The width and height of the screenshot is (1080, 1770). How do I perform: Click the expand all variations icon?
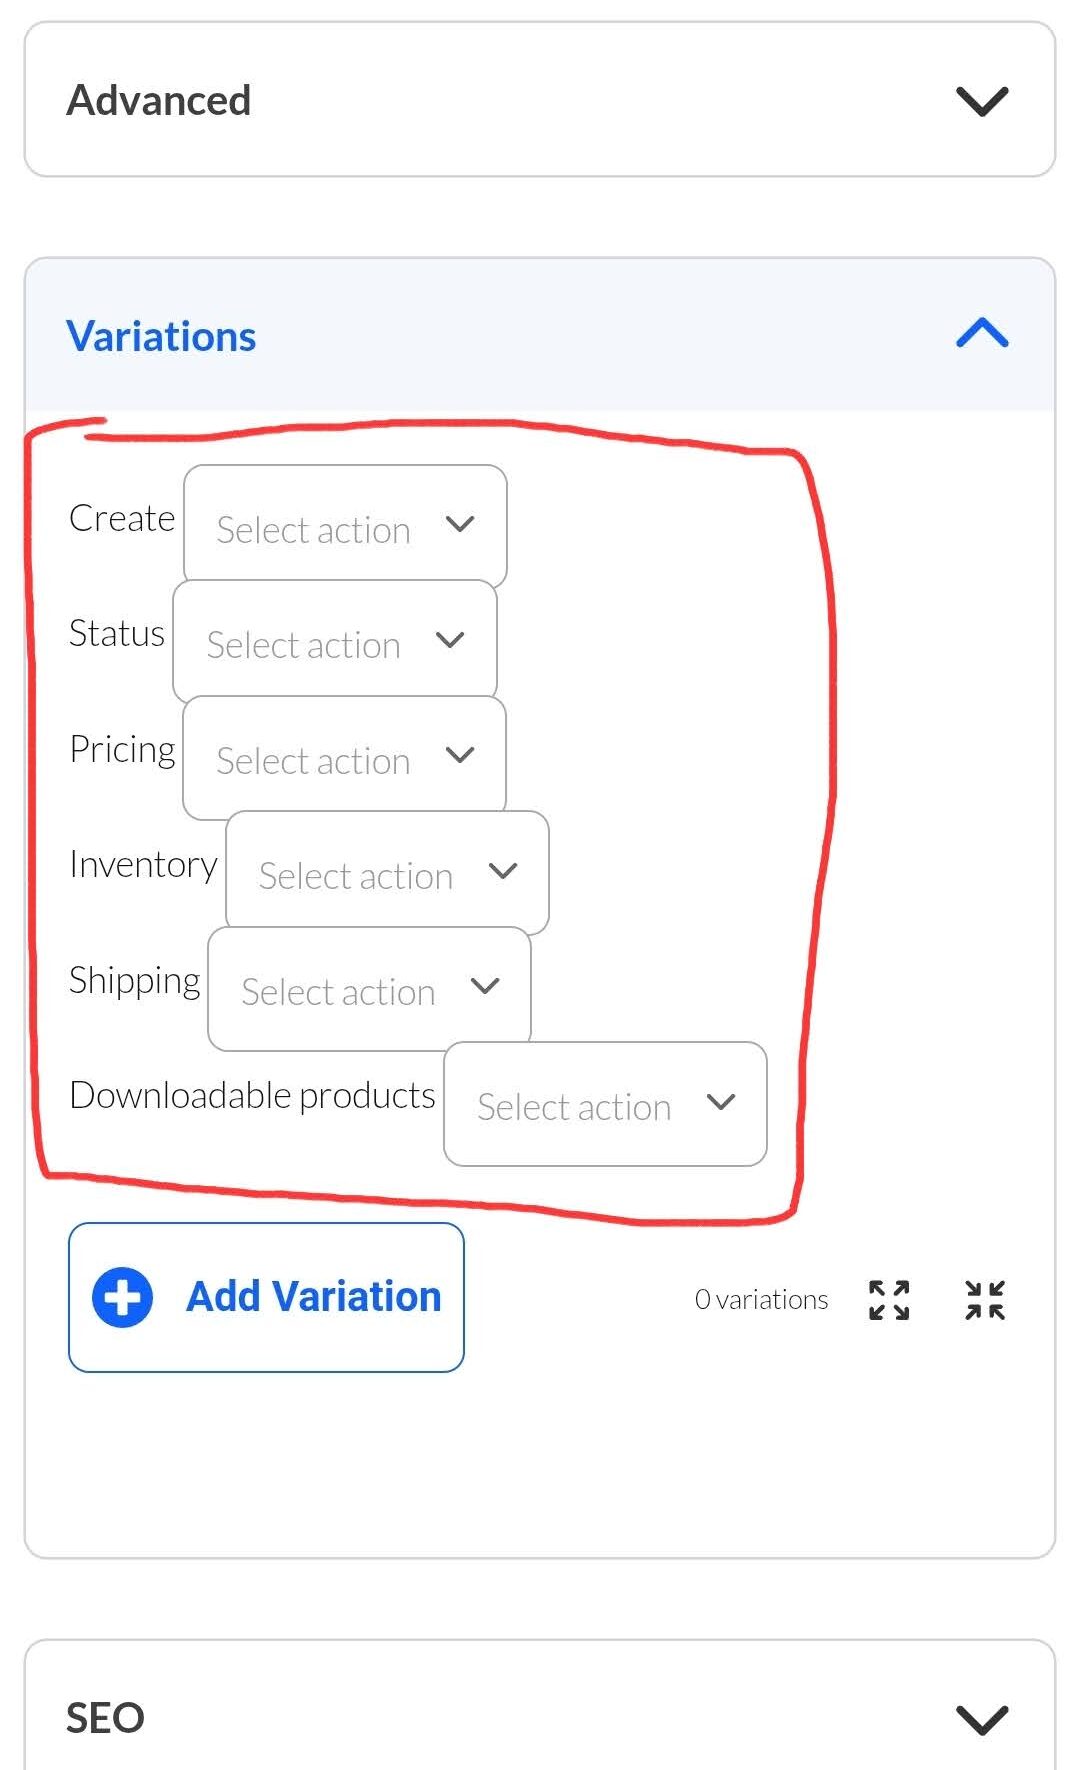(889, 1300)
